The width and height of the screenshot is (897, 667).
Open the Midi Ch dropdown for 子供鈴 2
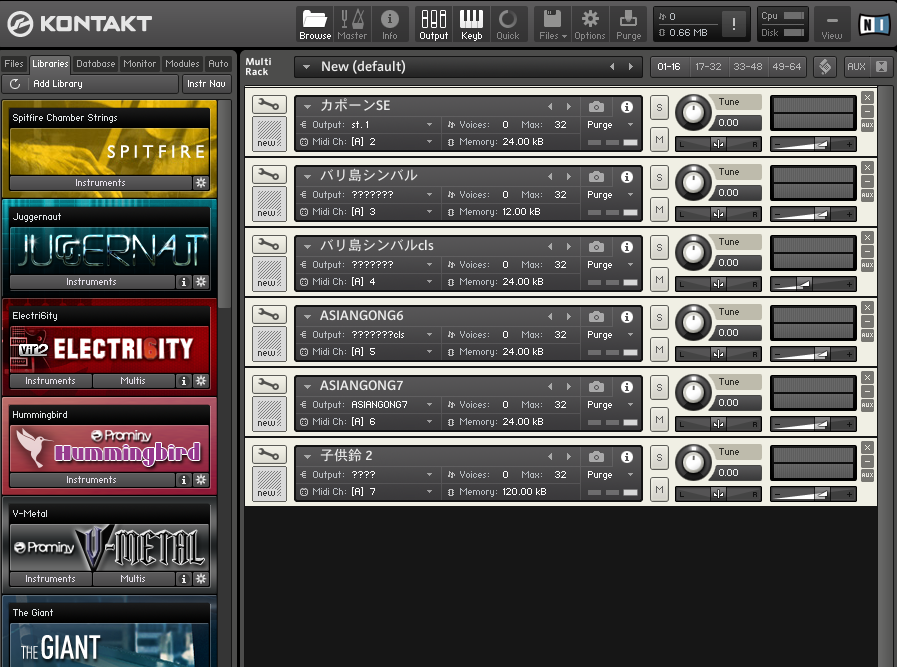(x=429, y=491)
